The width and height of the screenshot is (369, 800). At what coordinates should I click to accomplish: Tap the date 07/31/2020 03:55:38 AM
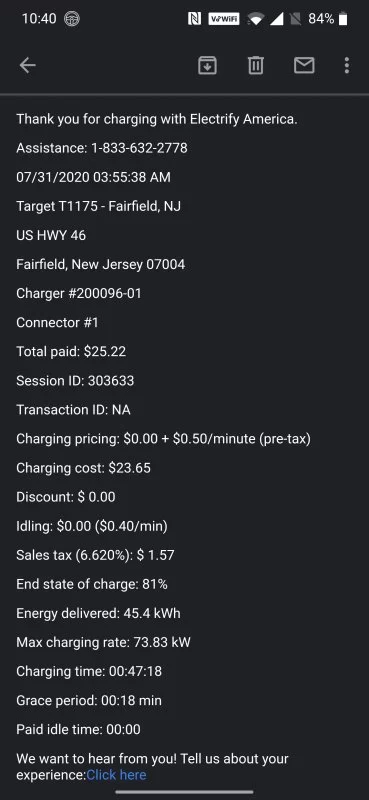point(93,178)
